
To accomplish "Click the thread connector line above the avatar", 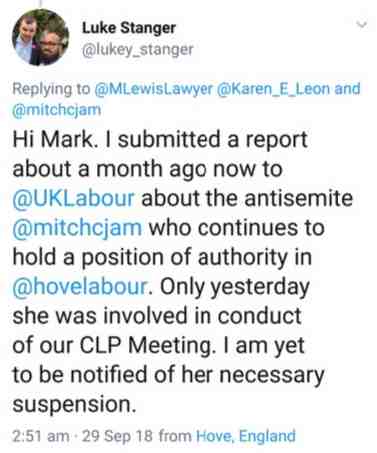I will tap(41, 3).
